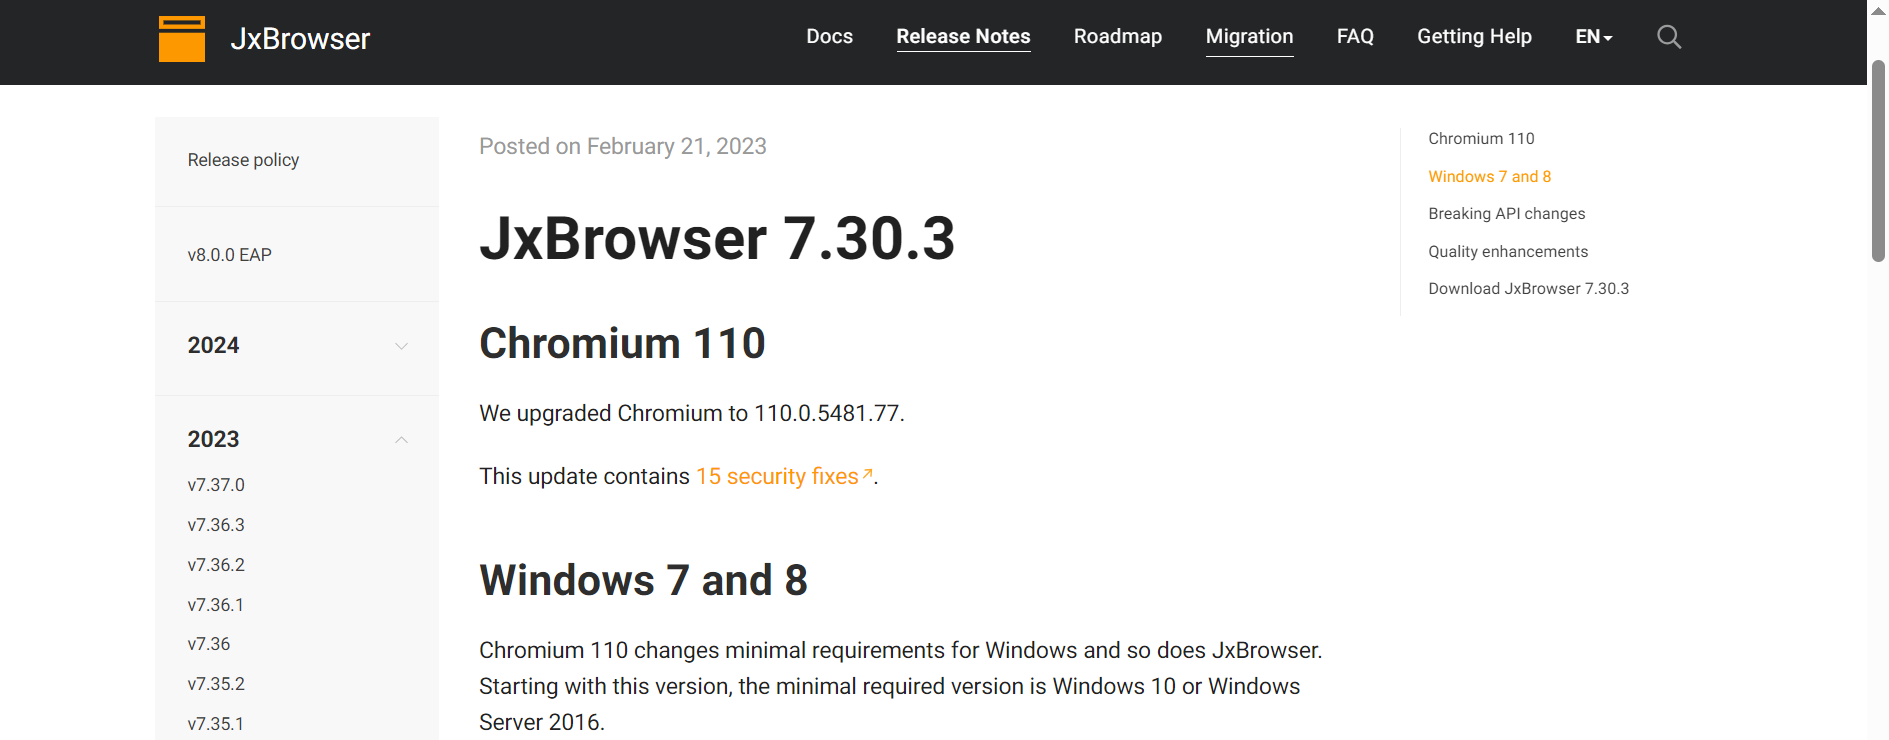Expand the 2024 release list
The height and width of the screenshot is (740, 1889).
point(401,346)
